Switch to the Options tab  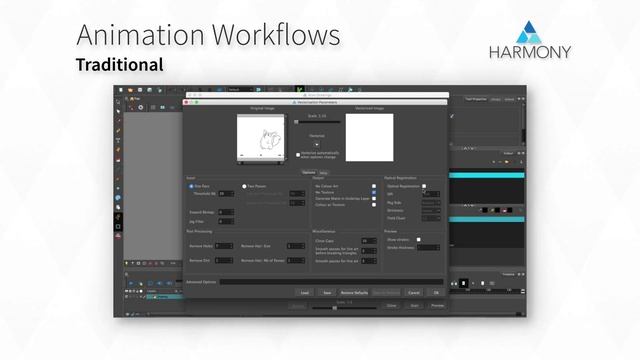tap(309, 173)
